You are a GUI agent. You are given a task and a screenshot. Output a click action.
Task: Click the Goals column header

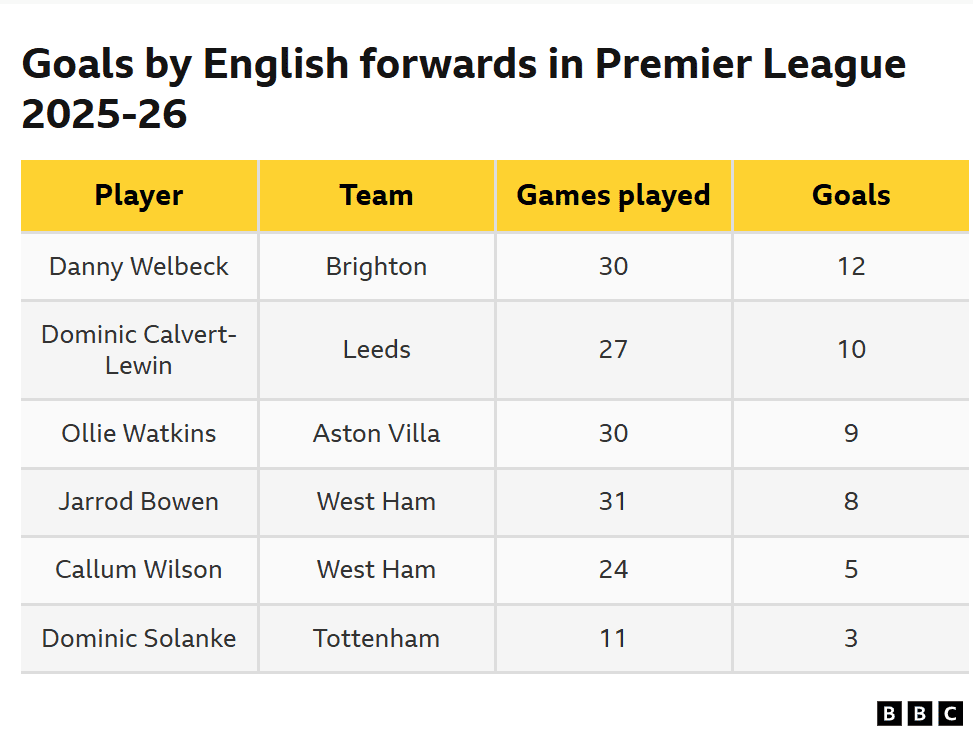coord(851,195)
